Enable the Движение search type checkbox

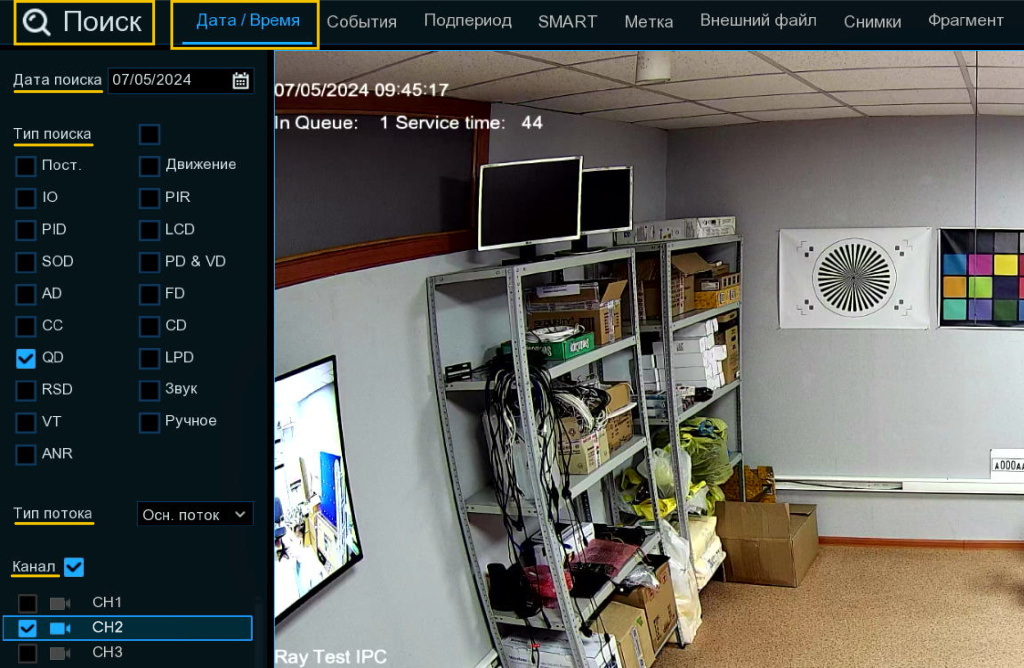pos(149,165)
